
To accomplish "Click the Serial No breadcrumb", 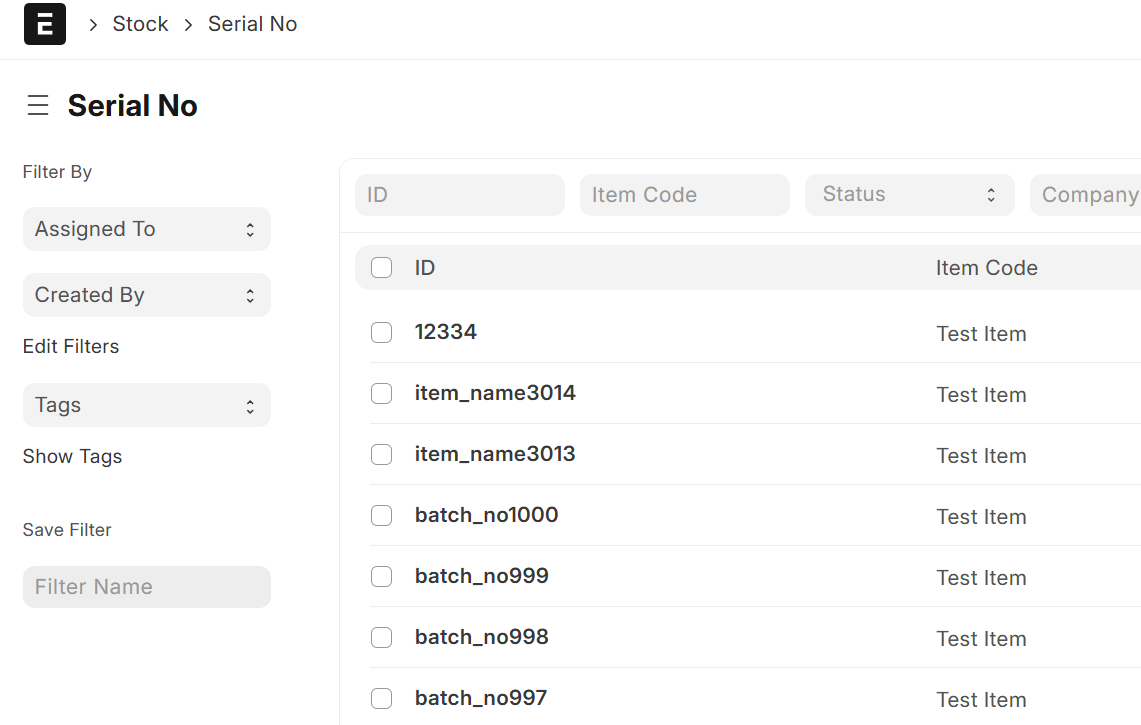I will (252, 24).
